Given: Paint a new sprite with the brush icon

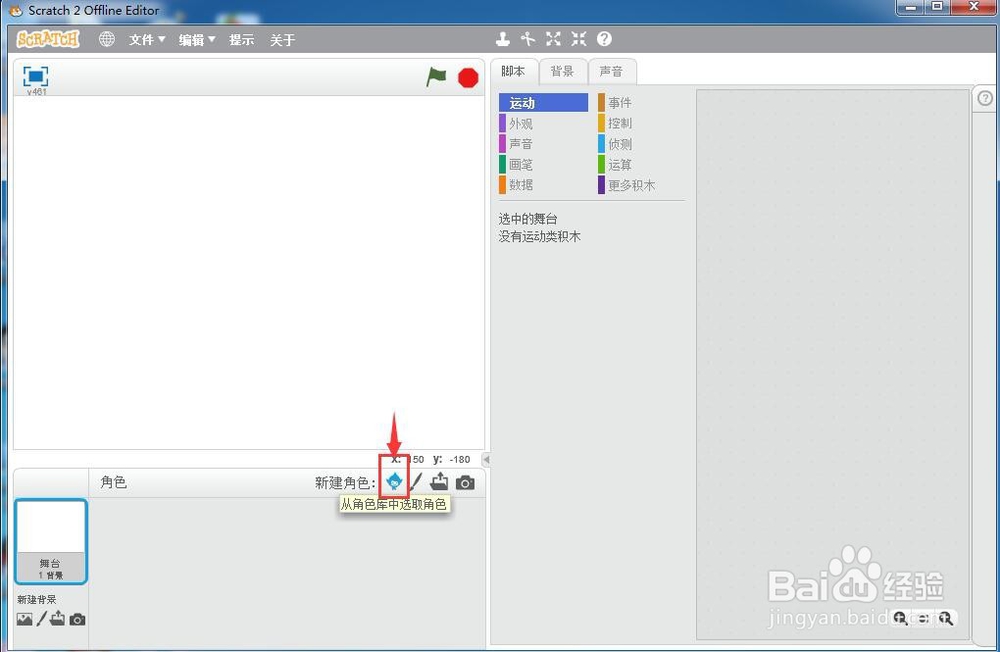Looking at the screenshot, I should (417, 481).
